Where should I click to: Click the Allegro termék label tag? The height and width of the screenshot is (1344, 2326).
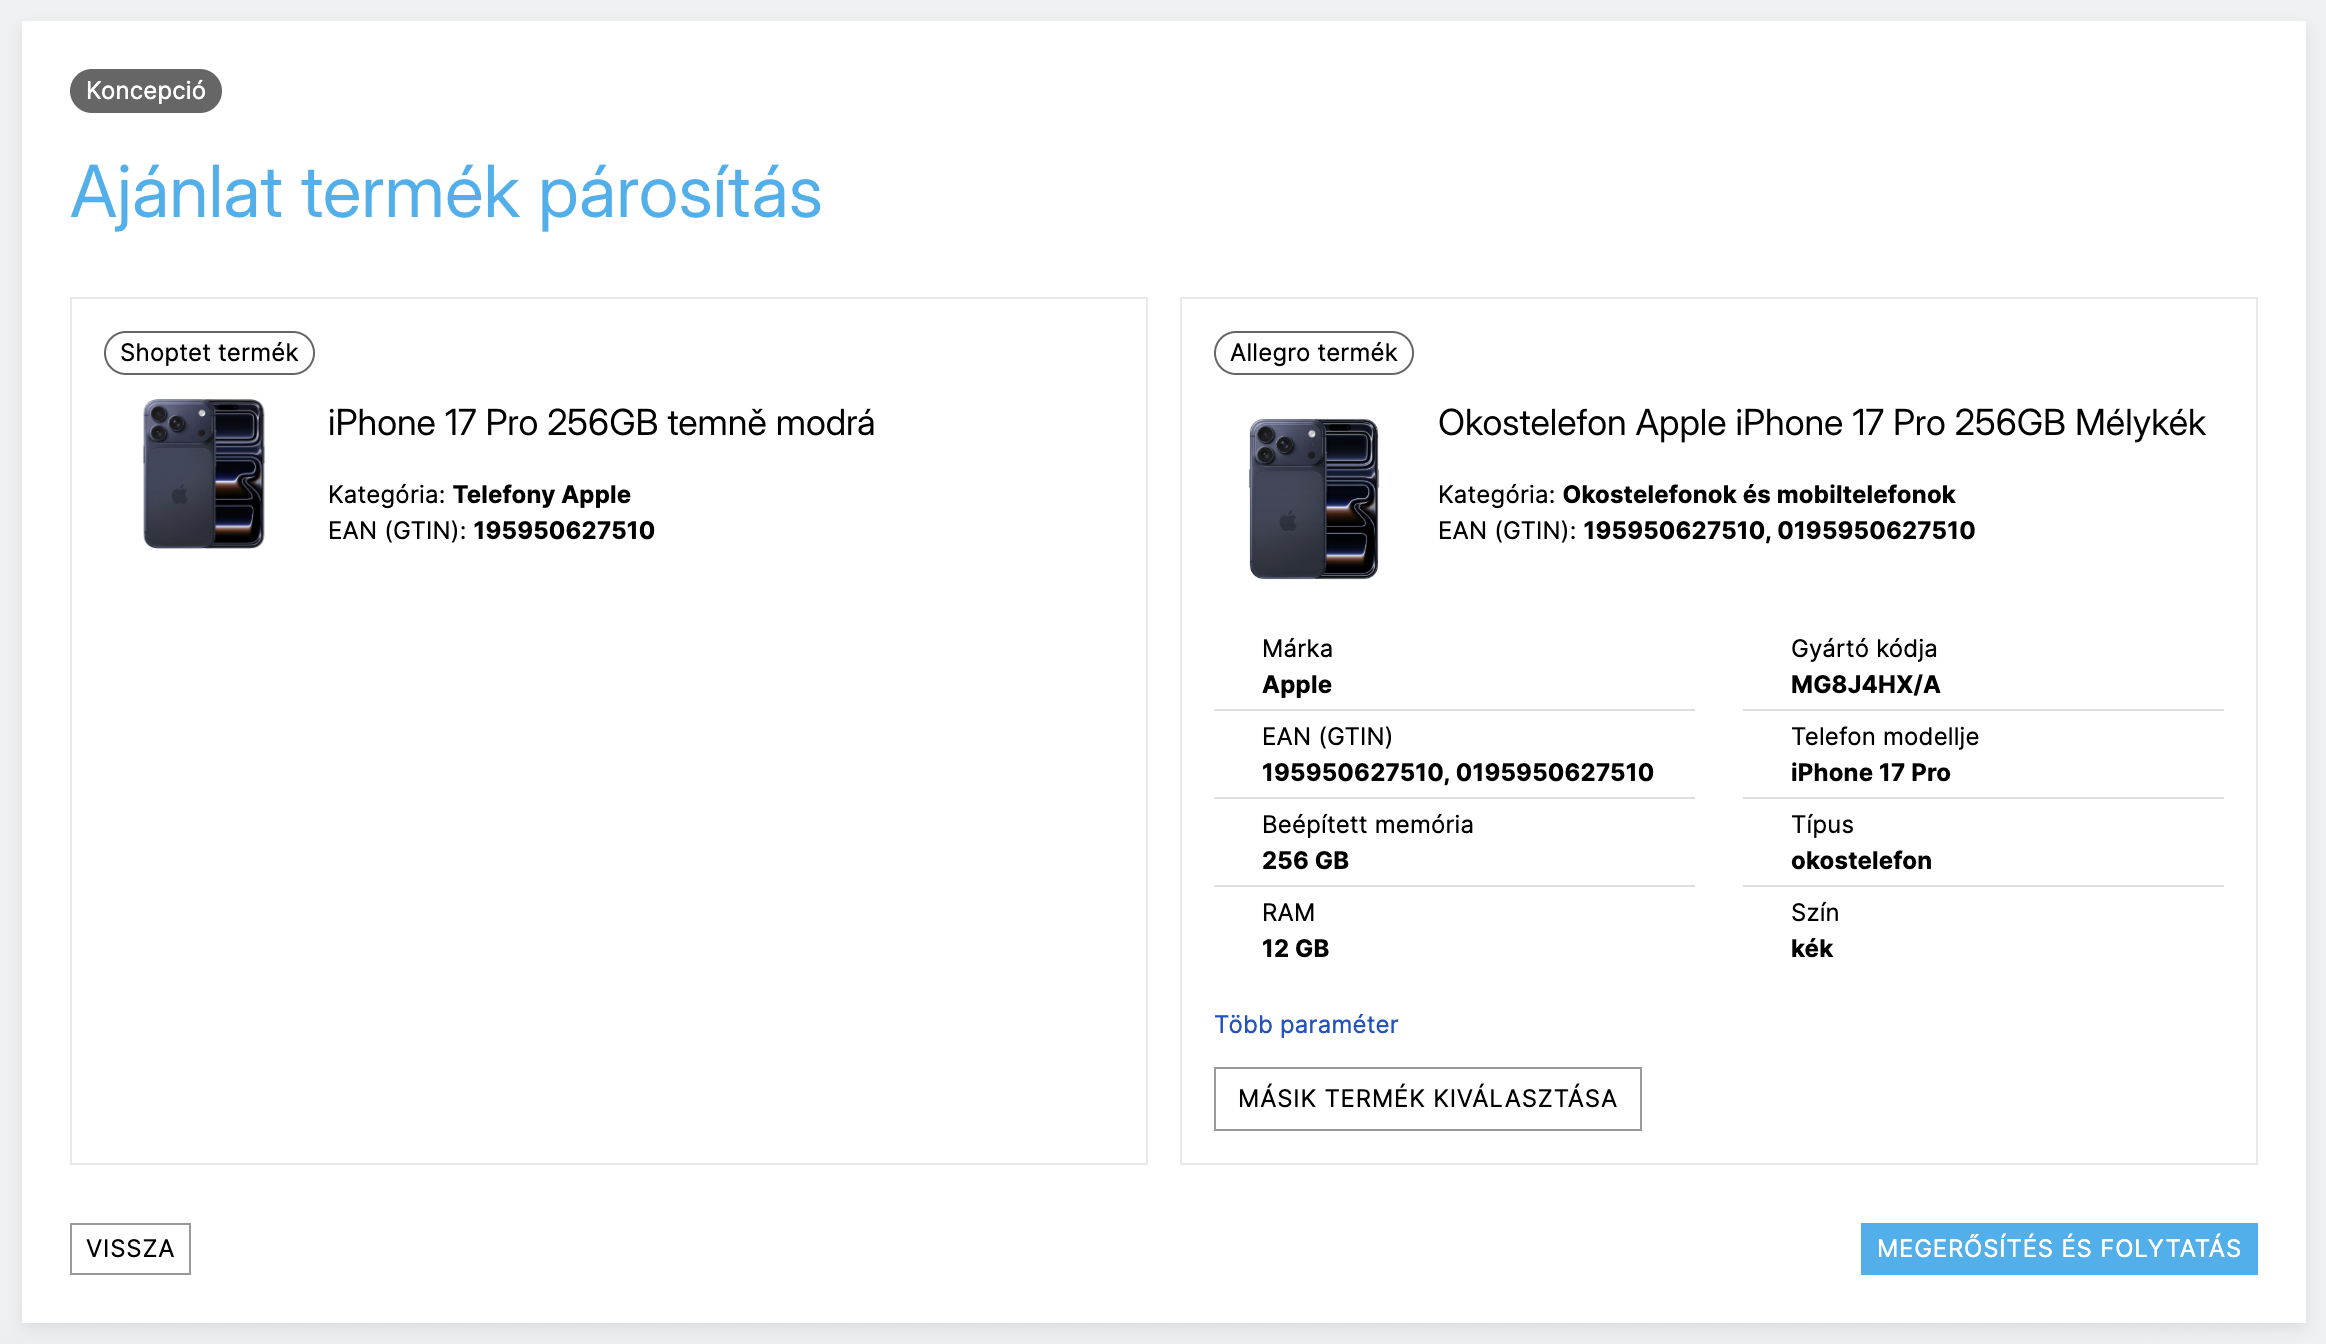(x=1313, y=353)
